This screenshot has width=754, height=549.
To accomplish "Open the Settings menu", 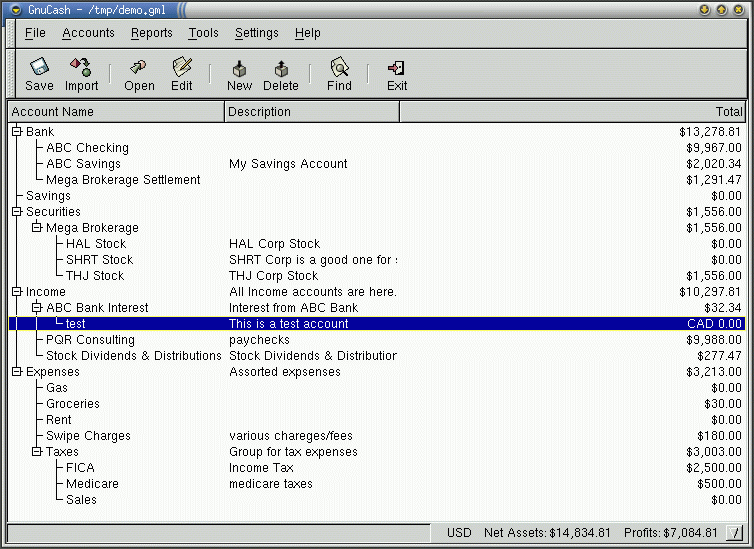I will [257, 33].
